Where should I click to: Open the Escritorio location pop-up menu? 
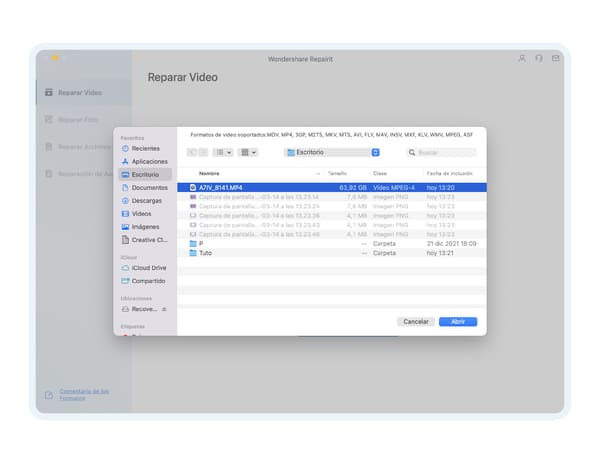tap(332, 152)
